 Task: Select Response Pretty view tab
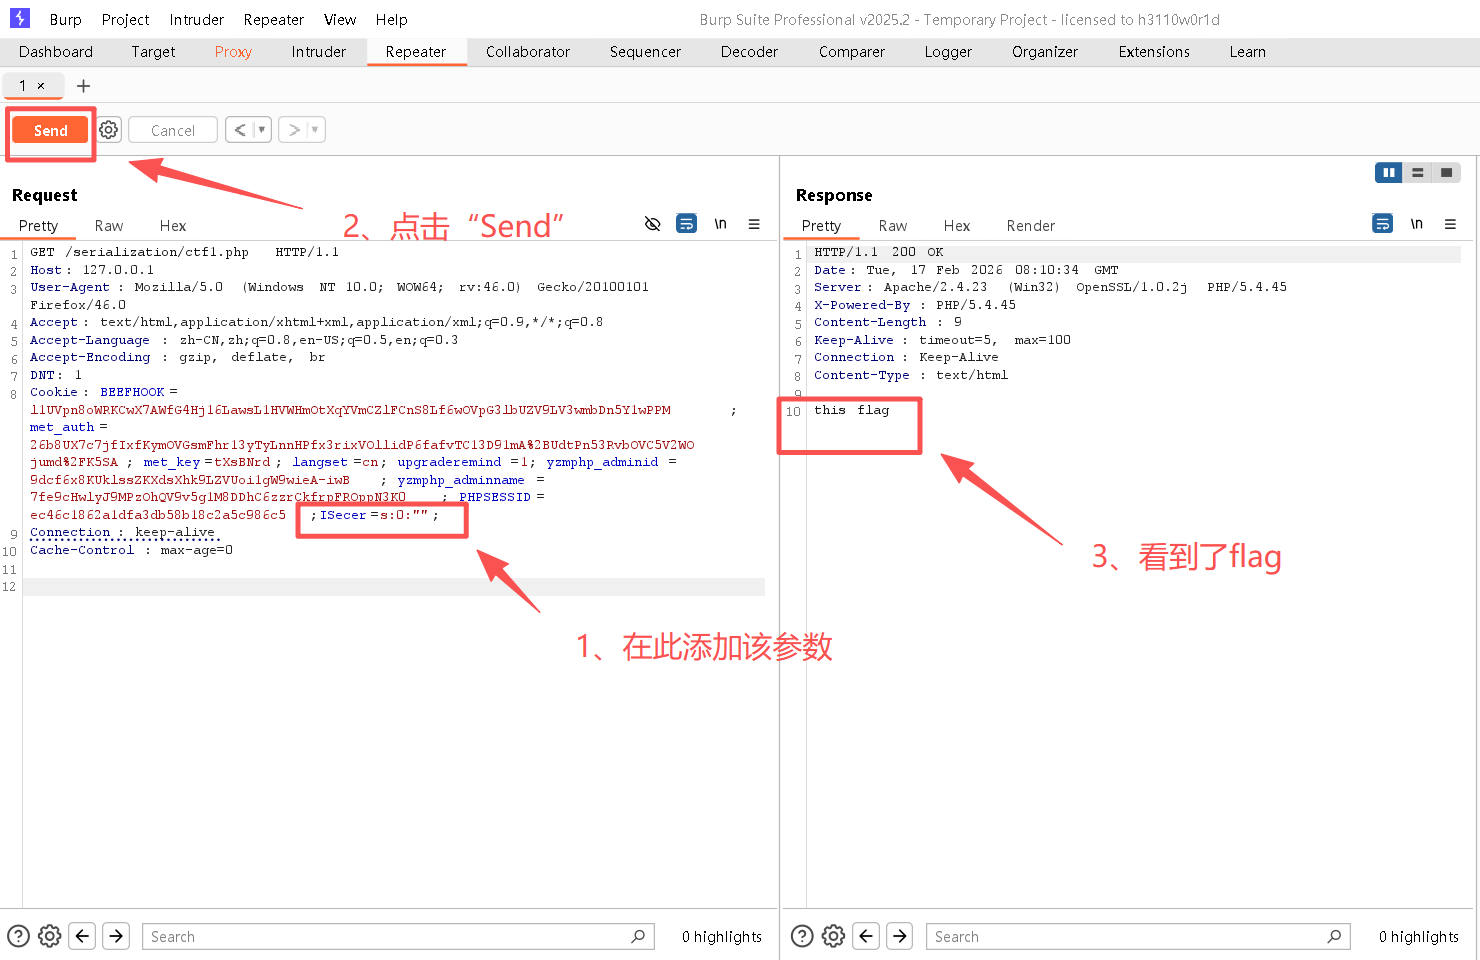pos(821,226)
